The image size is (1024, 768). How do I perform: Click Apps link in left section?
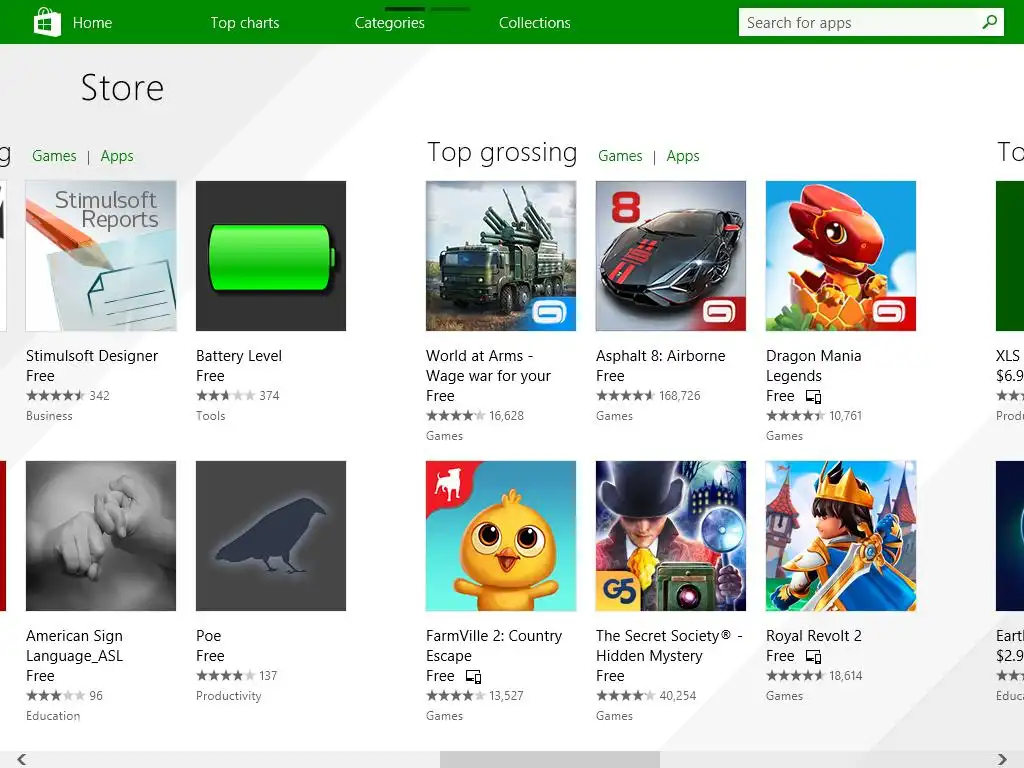[x=117, y=156]
